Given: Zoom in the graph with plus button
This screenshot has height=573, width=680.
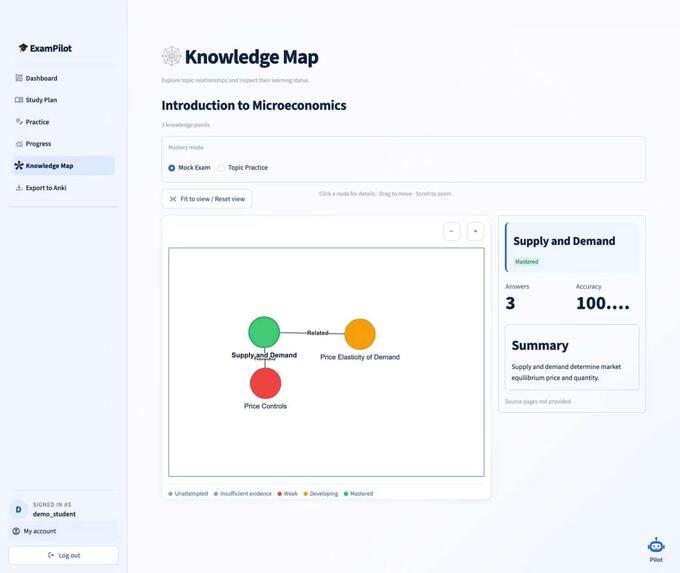Looking at the screenshot, I should (475, 231).
